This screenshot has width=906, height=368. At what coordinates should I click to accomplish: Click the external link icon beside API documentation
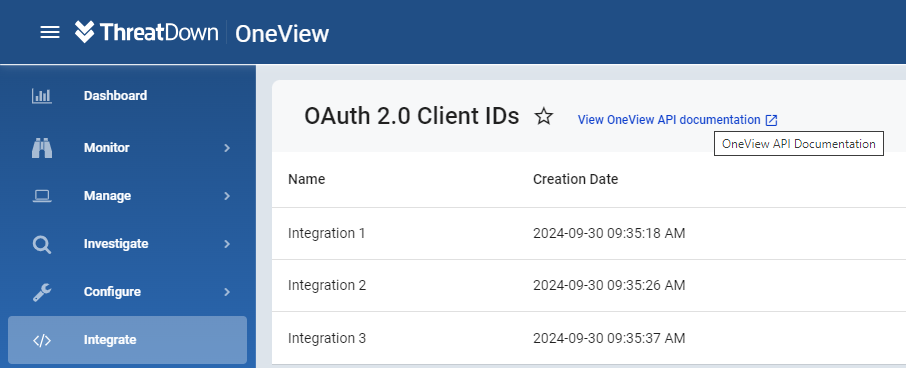pos(771,120)
